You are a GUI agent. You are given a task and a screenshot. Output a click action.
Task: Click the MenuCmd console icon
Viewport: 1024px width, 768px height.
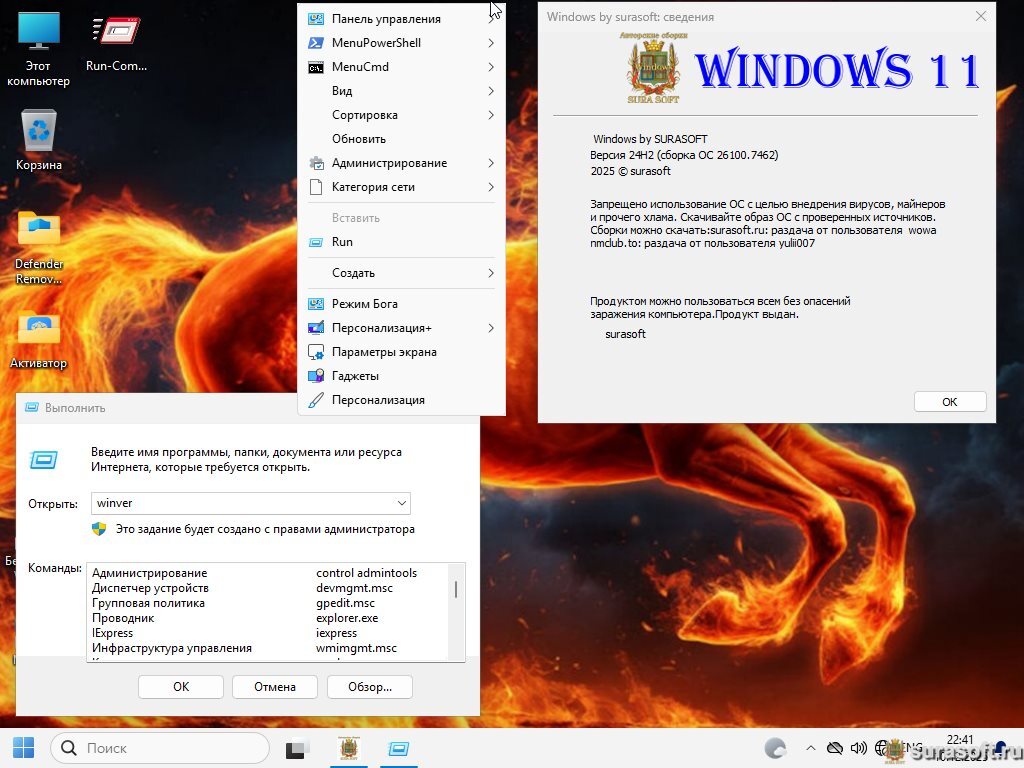(x=315, y=67)
